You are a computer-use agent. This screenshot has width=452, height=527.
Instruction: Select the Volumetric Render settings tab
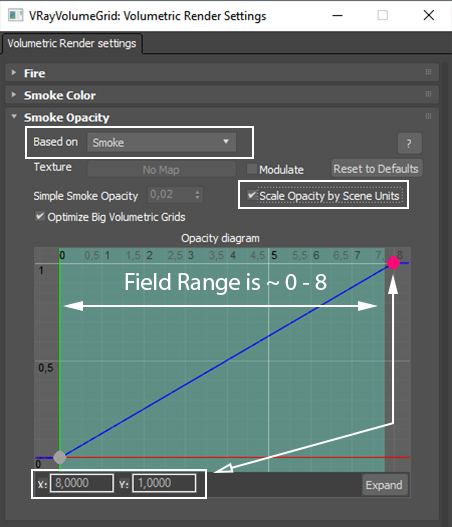[72, 43]
